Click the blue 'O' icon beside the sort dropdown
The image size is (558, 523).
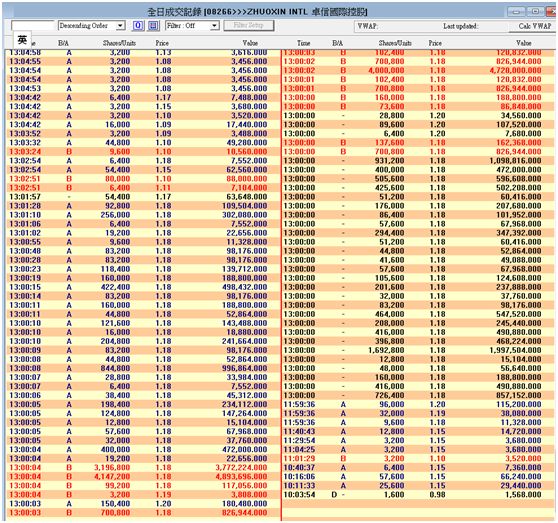[138, 26]
